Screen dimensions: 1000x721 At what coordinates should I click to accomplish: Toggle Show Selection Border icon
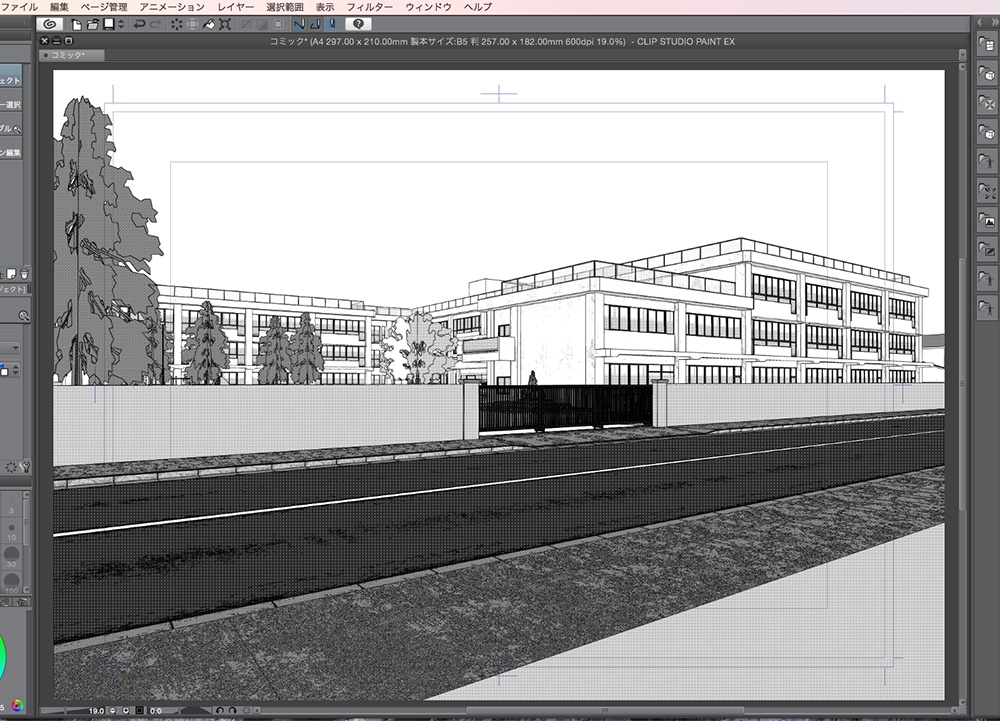278,24
